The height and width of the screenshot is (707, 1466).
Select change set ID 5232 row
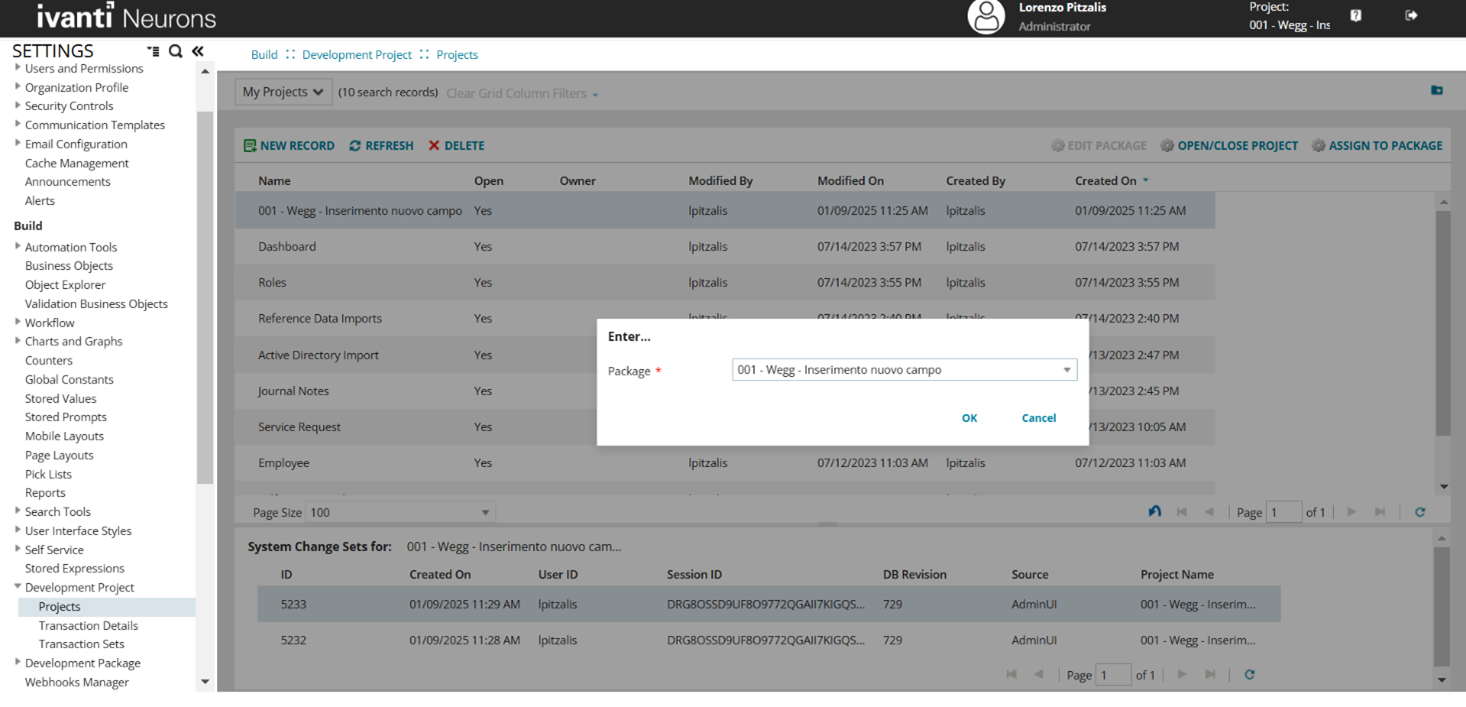[768, 640]
